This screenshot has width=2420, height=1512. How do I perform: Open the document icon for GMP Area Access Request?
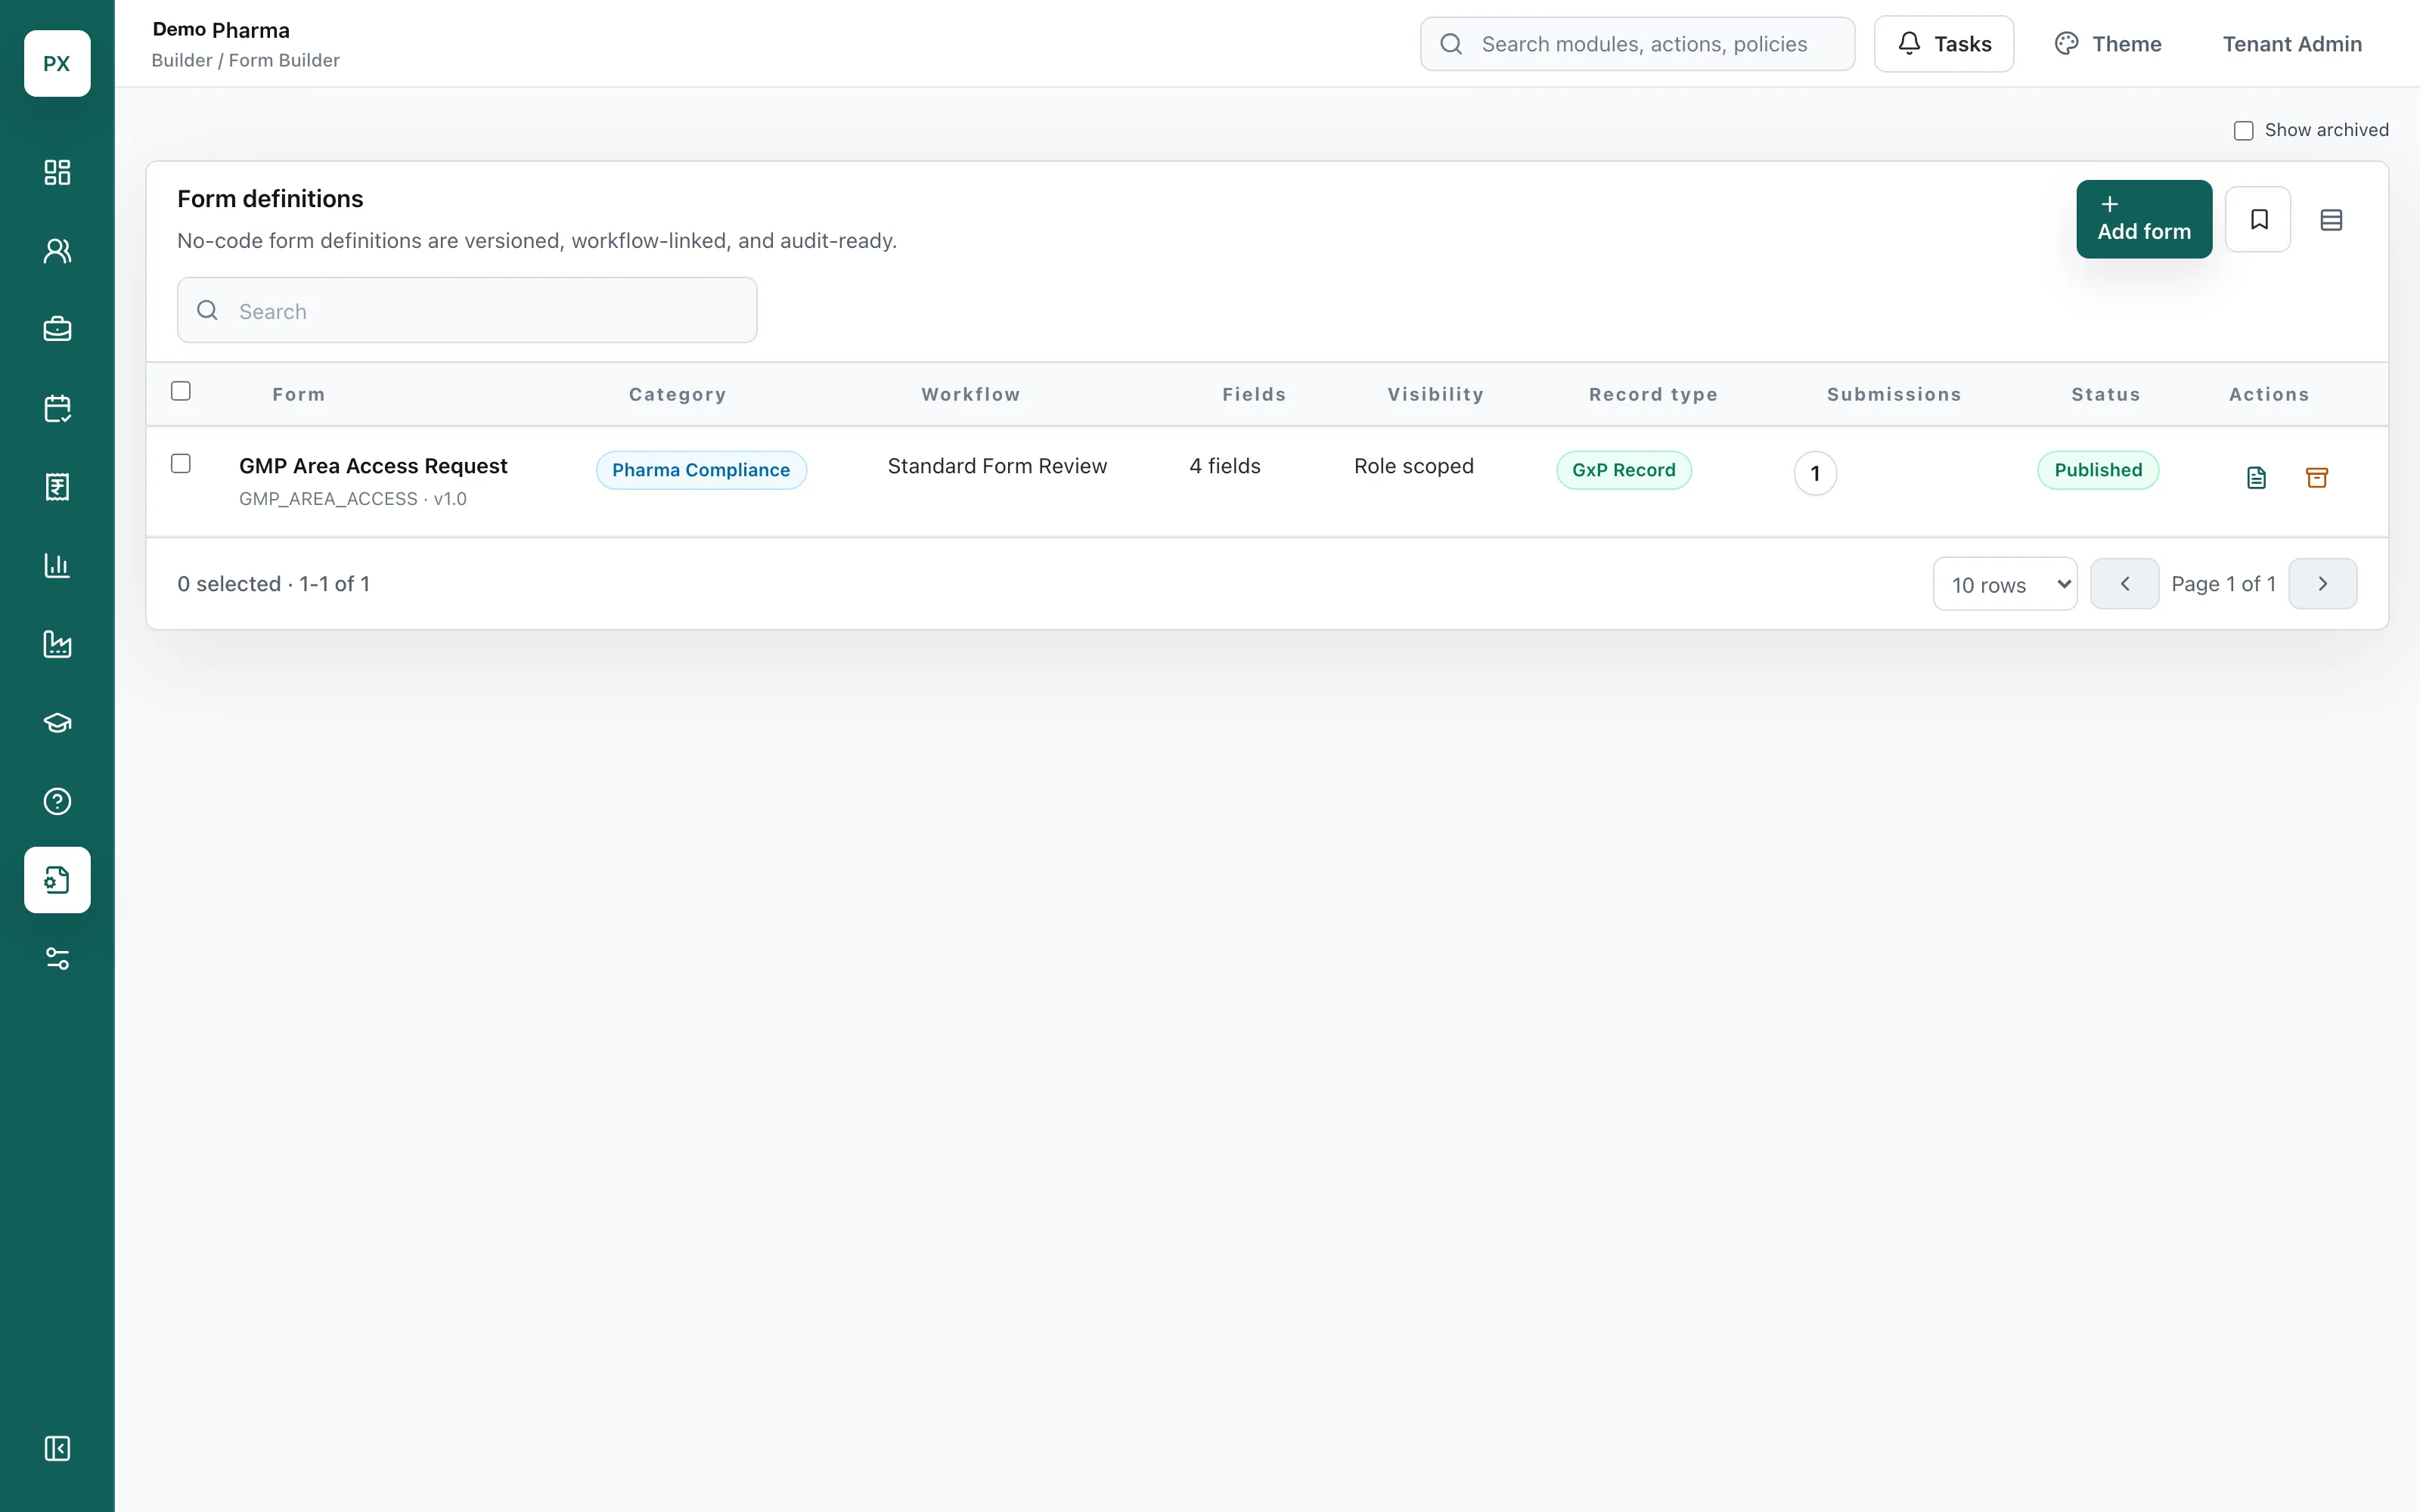(2256, 478)
